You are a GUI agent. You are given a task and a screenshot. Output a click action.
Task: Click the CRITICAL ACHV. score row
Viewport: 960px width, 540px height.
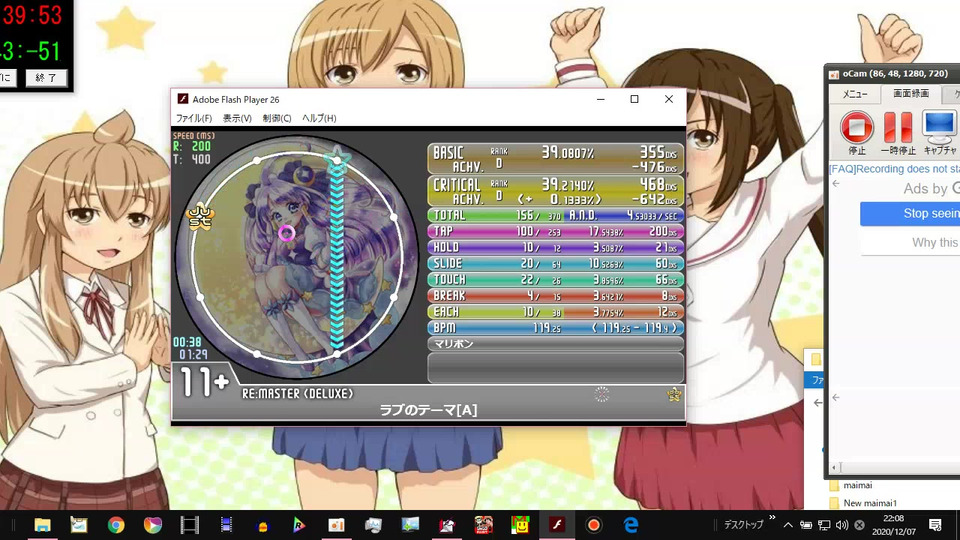pos(555,192)
